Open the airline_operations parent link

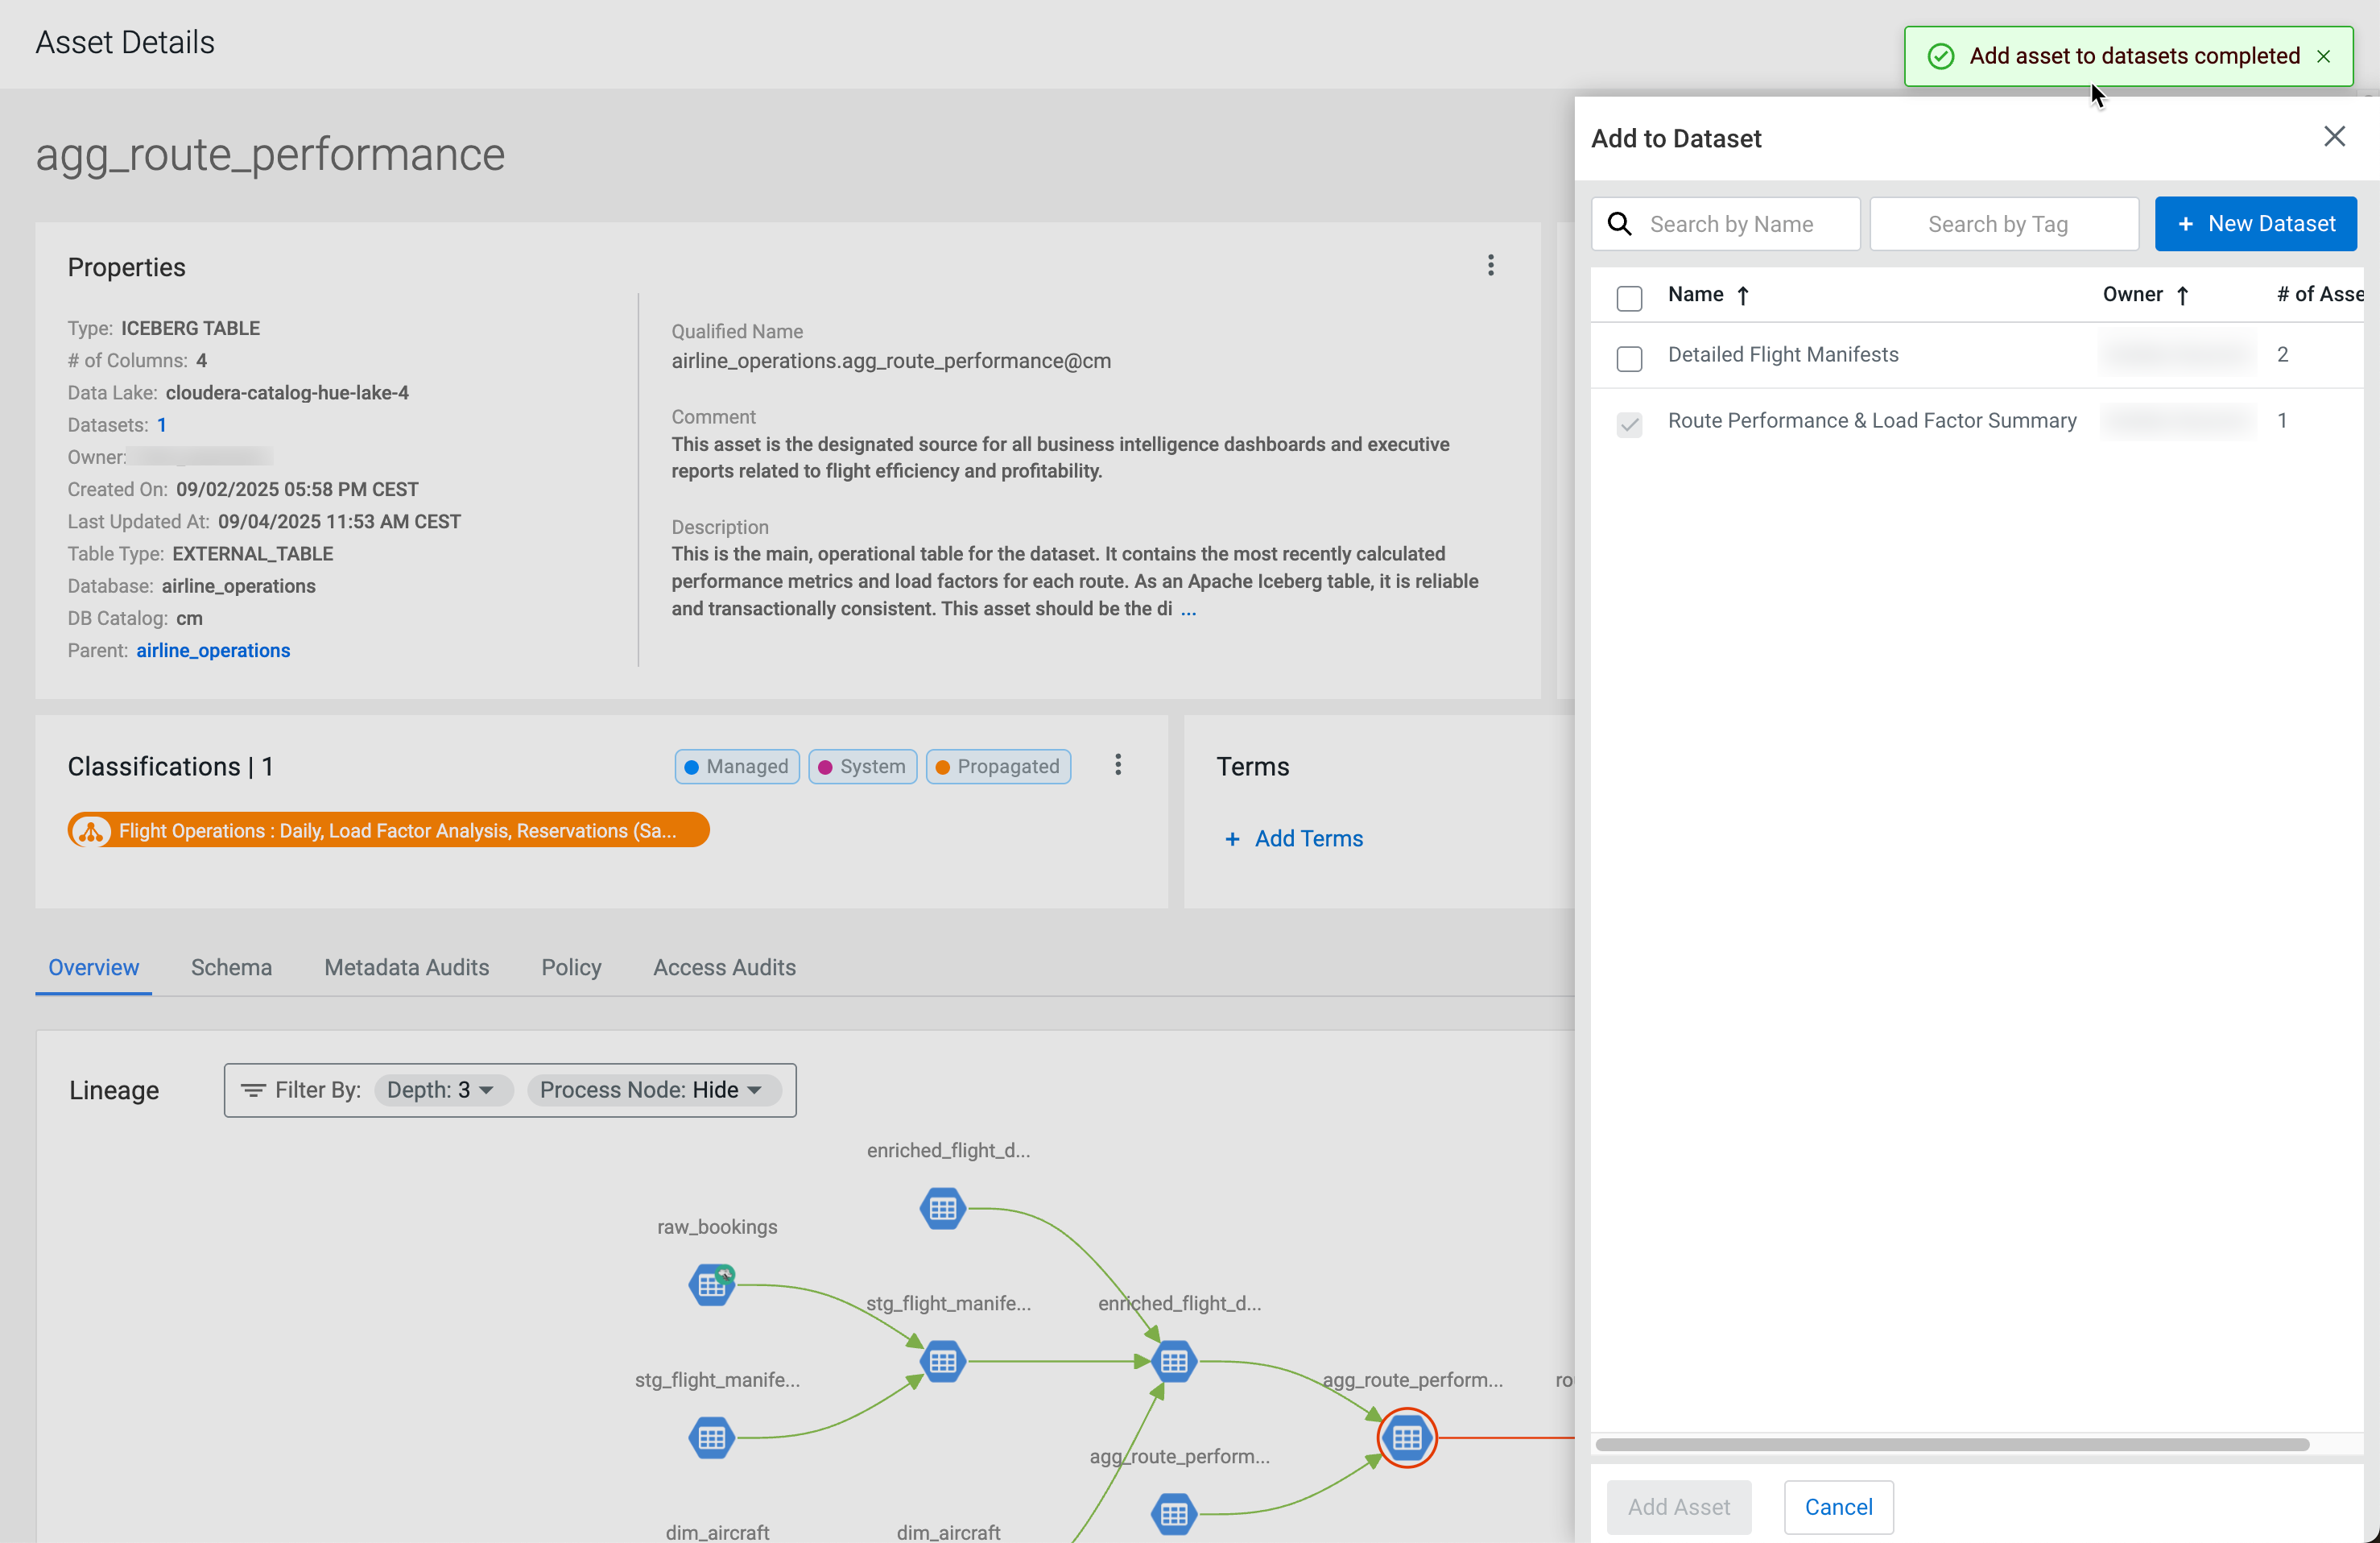pos(213,650)
